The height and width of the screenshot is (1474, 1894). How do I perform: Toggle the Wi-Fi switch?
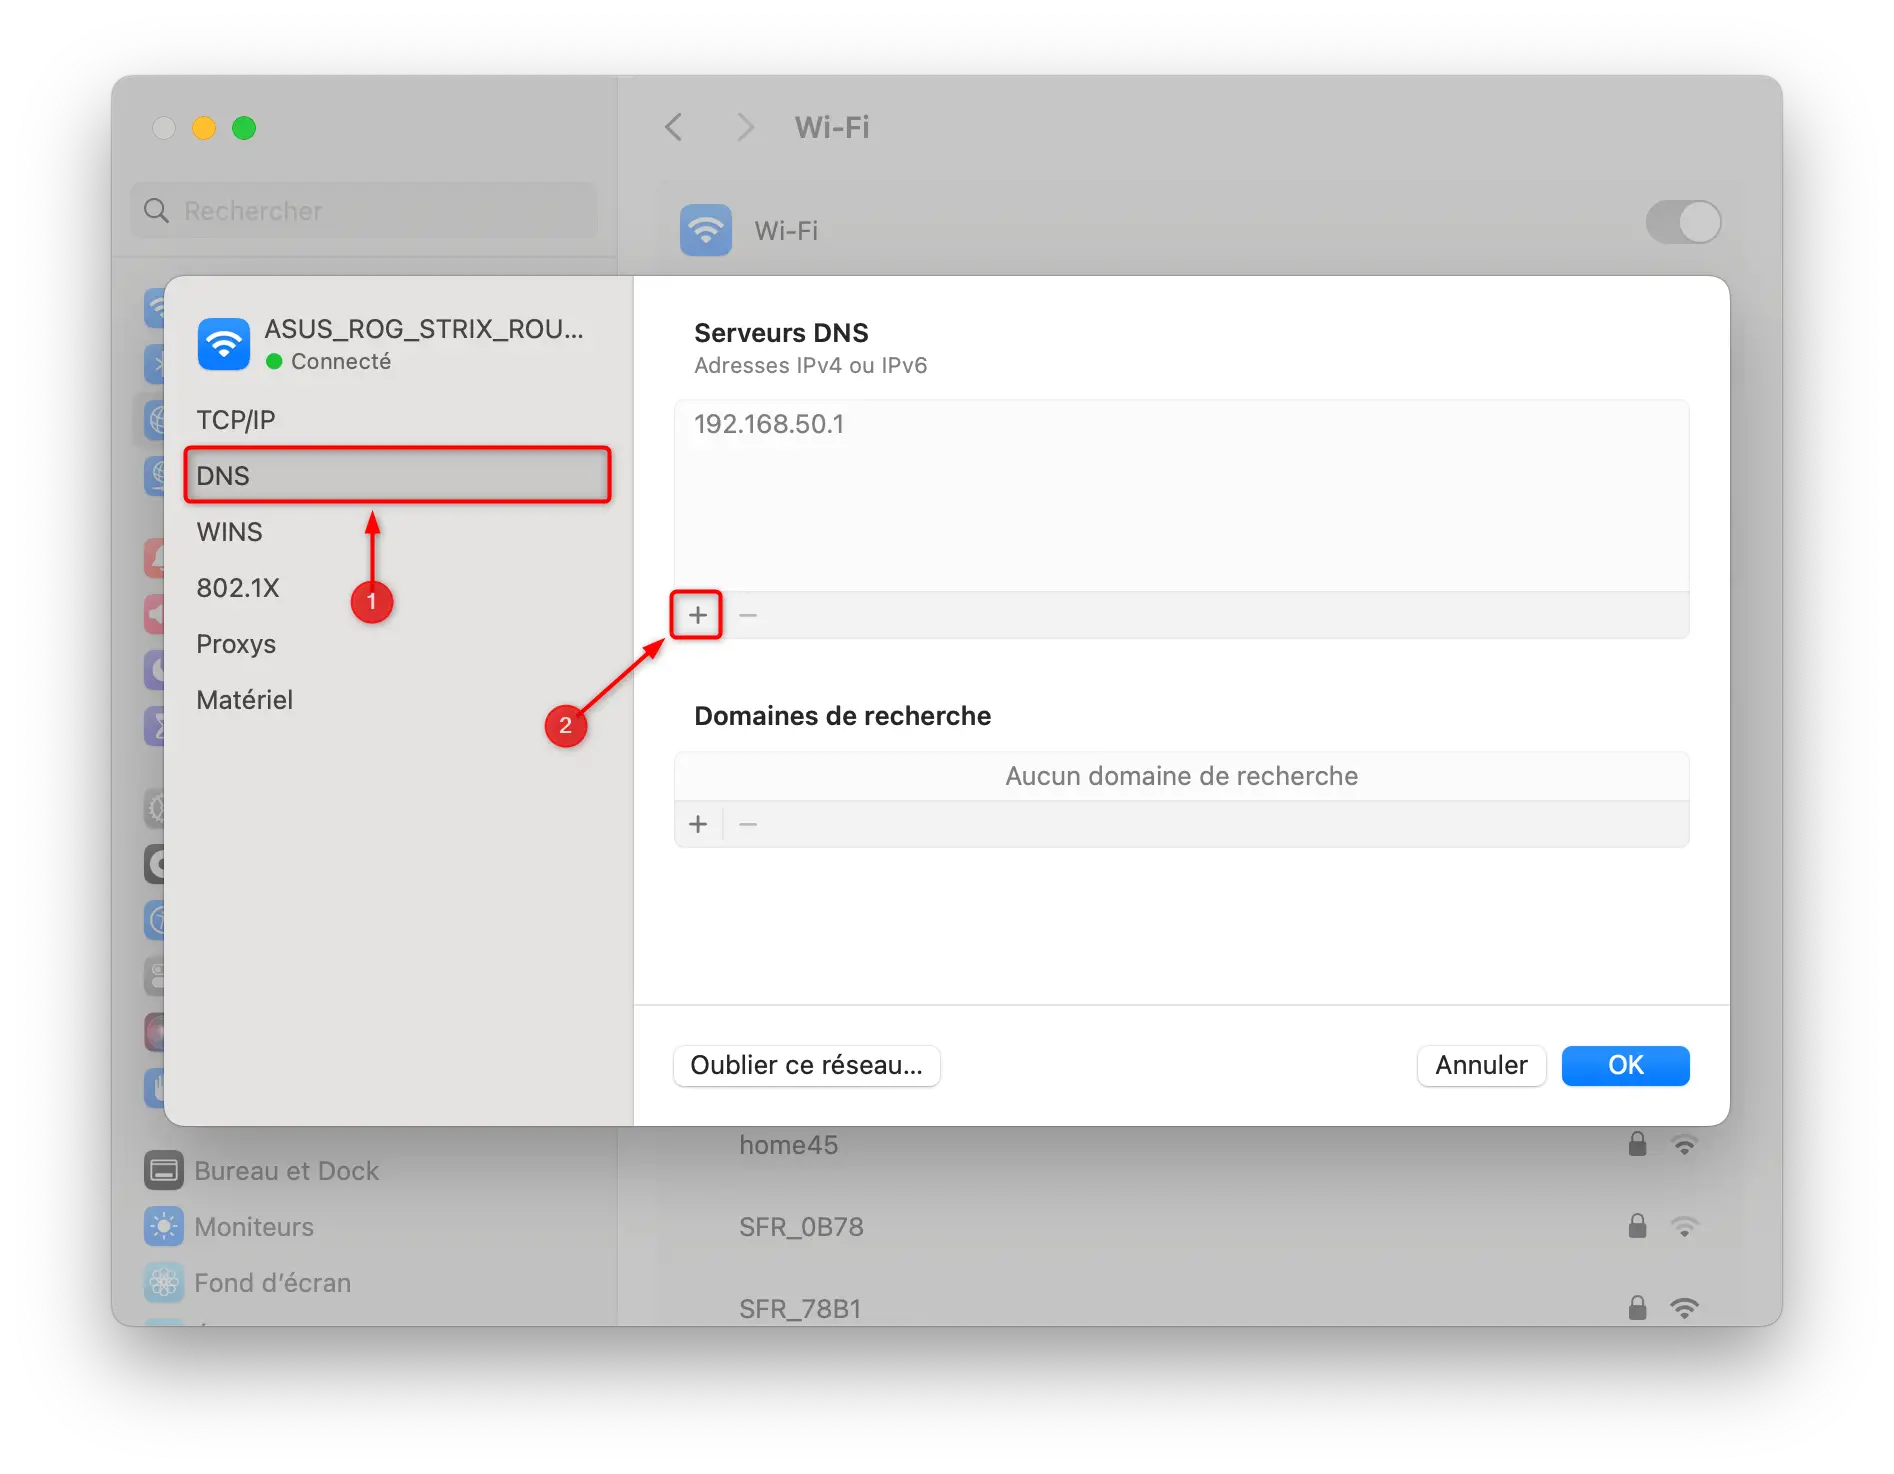1683,222
